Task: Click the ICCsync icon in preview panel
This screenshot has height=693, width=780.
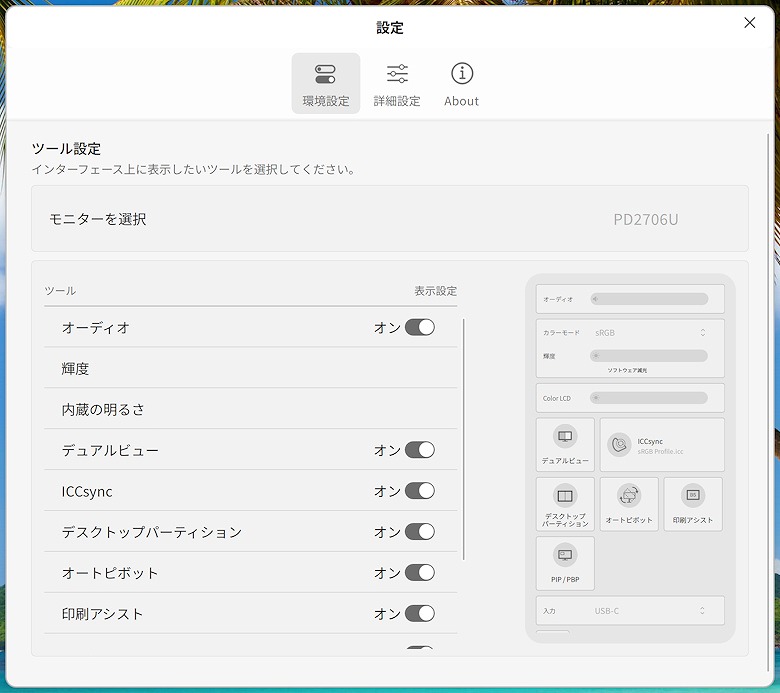Action: [619, 444]
